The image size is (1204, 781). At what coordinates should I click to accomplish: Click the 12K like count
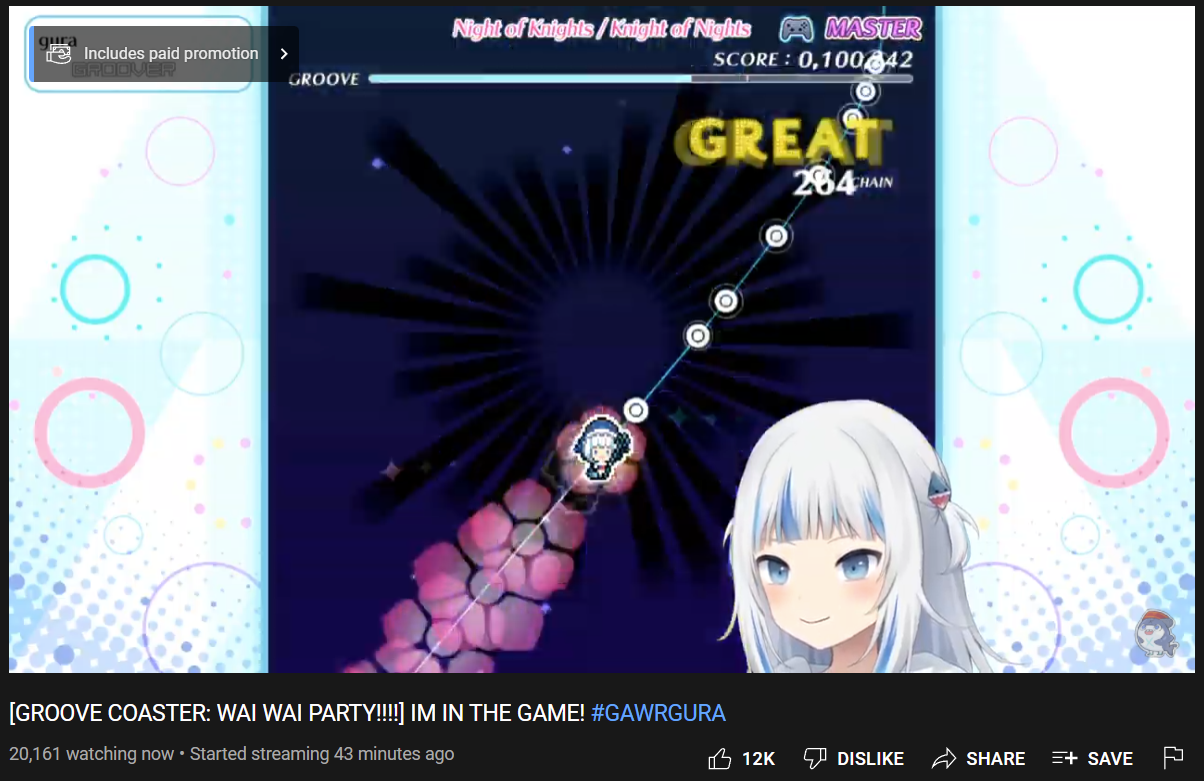tap(758, 759)
